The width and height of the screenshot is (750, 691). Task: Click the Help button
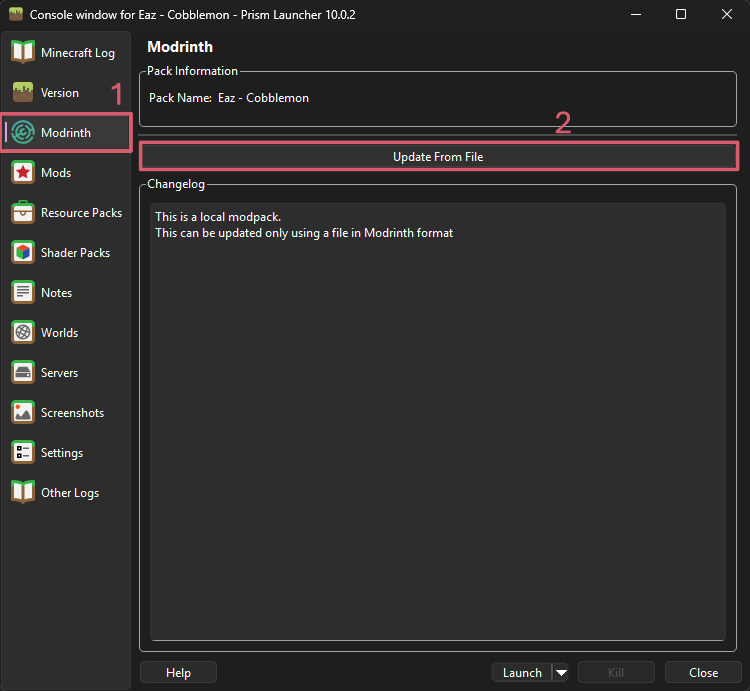point(178,673)
